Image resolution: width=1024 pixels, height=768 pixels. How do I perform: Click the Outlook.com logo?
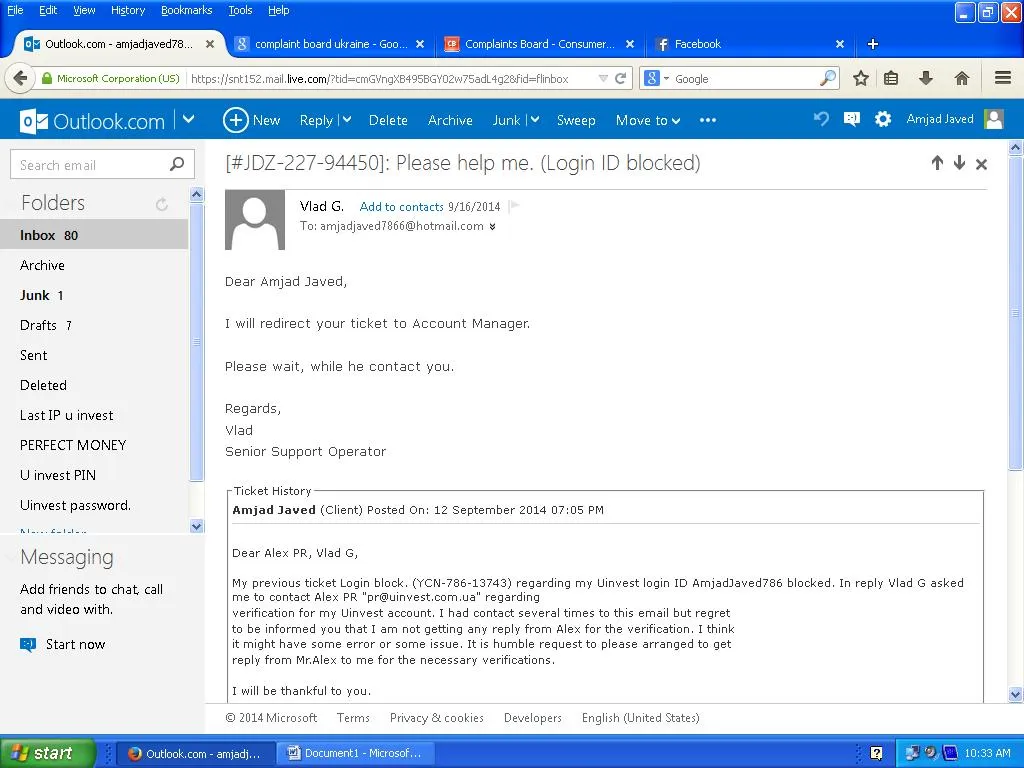[92, 121]
